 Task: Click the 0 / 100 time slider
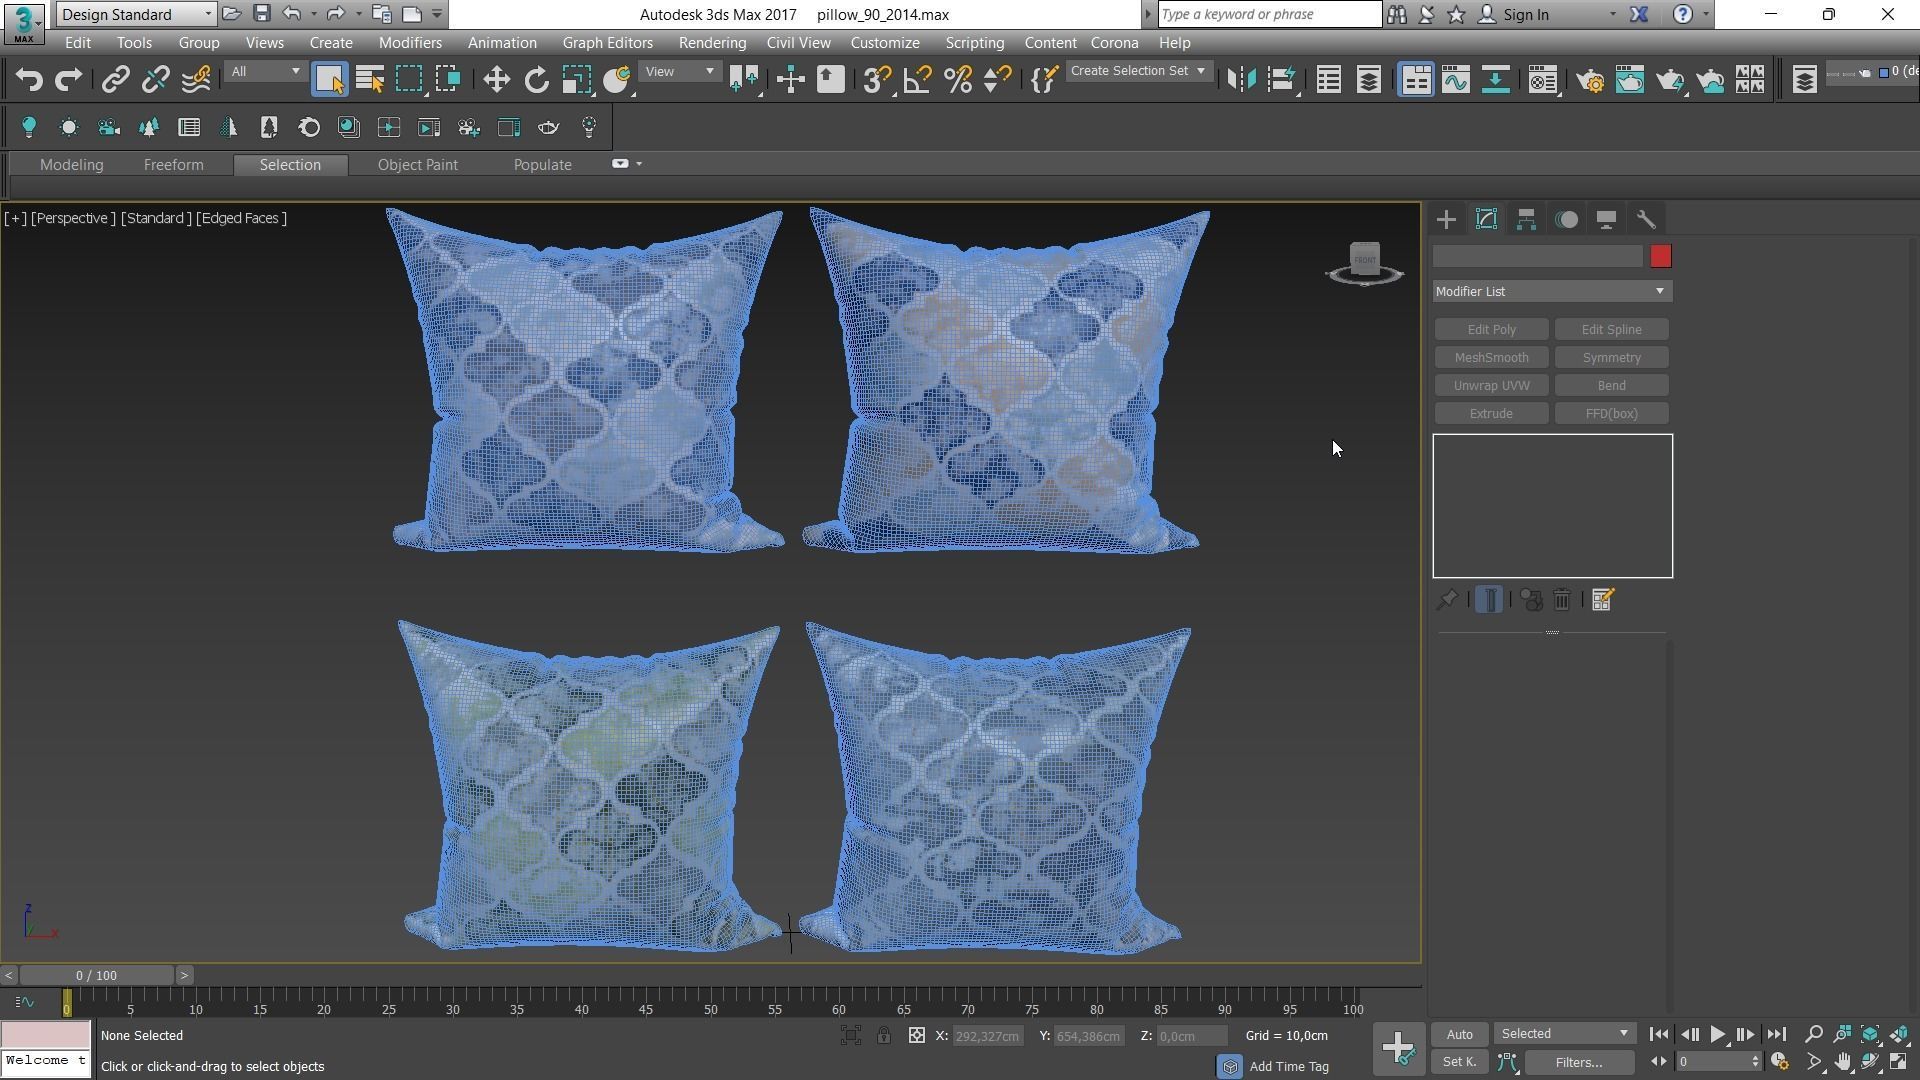pos(96,975)
